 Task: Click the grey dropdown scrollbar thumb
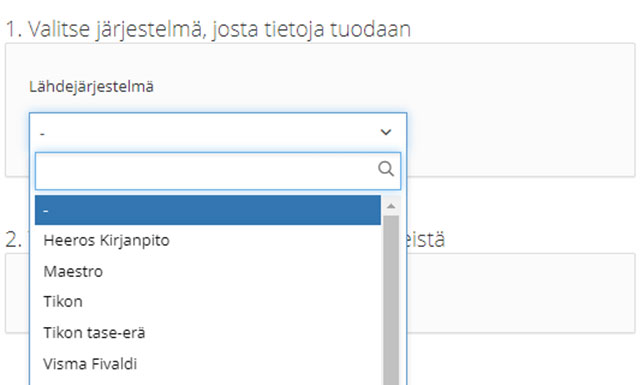click(391, 300)
